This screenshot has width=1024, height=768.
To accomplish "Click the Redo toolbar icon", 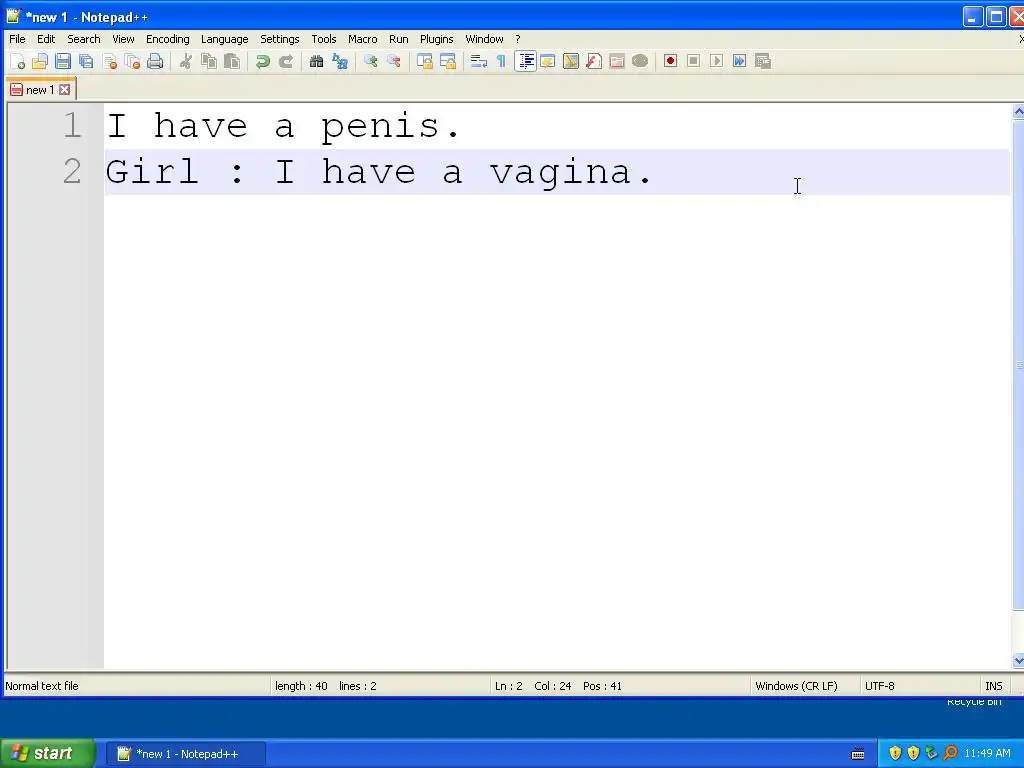I will point(286,61).
